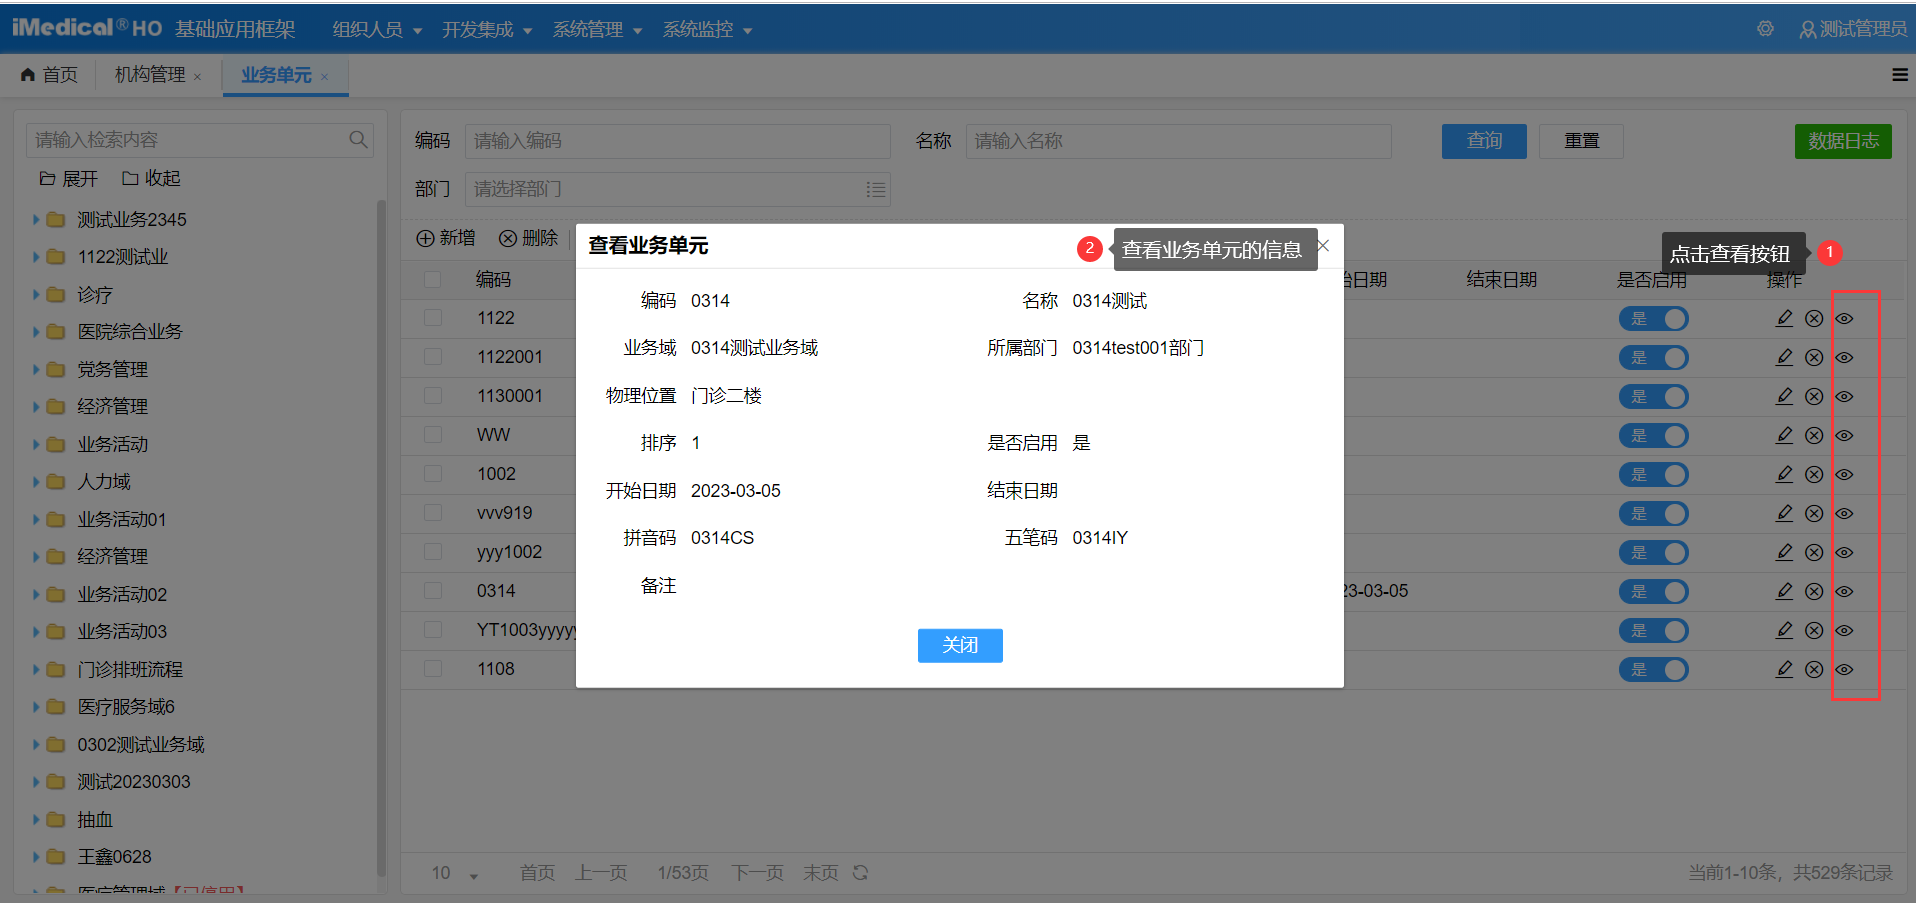
Task: Click 展开 to expand the tree
Action: pos(69,178)
